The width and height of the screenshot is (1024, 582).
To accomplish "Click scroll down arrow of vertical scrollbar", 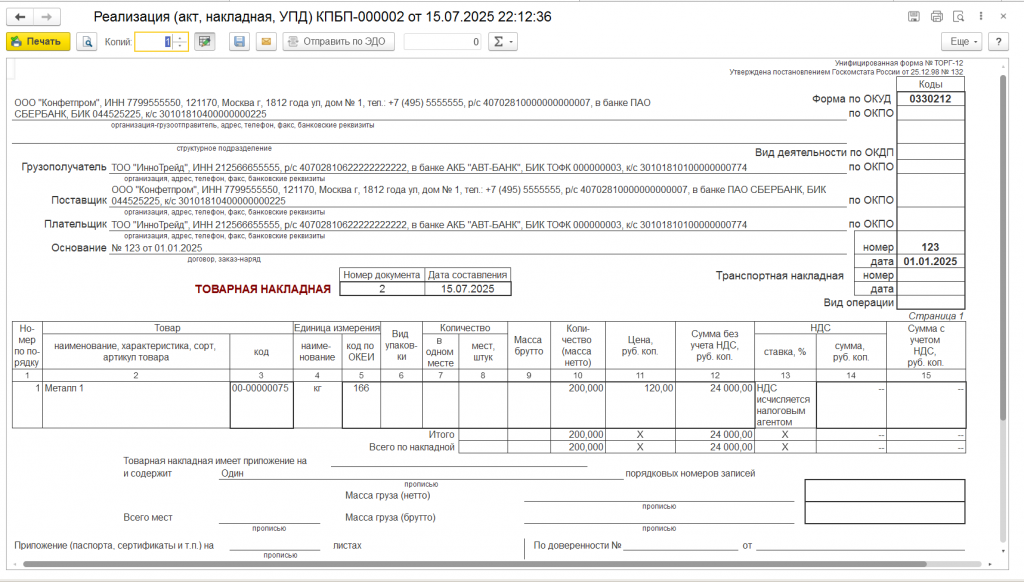I will 1003,552.
